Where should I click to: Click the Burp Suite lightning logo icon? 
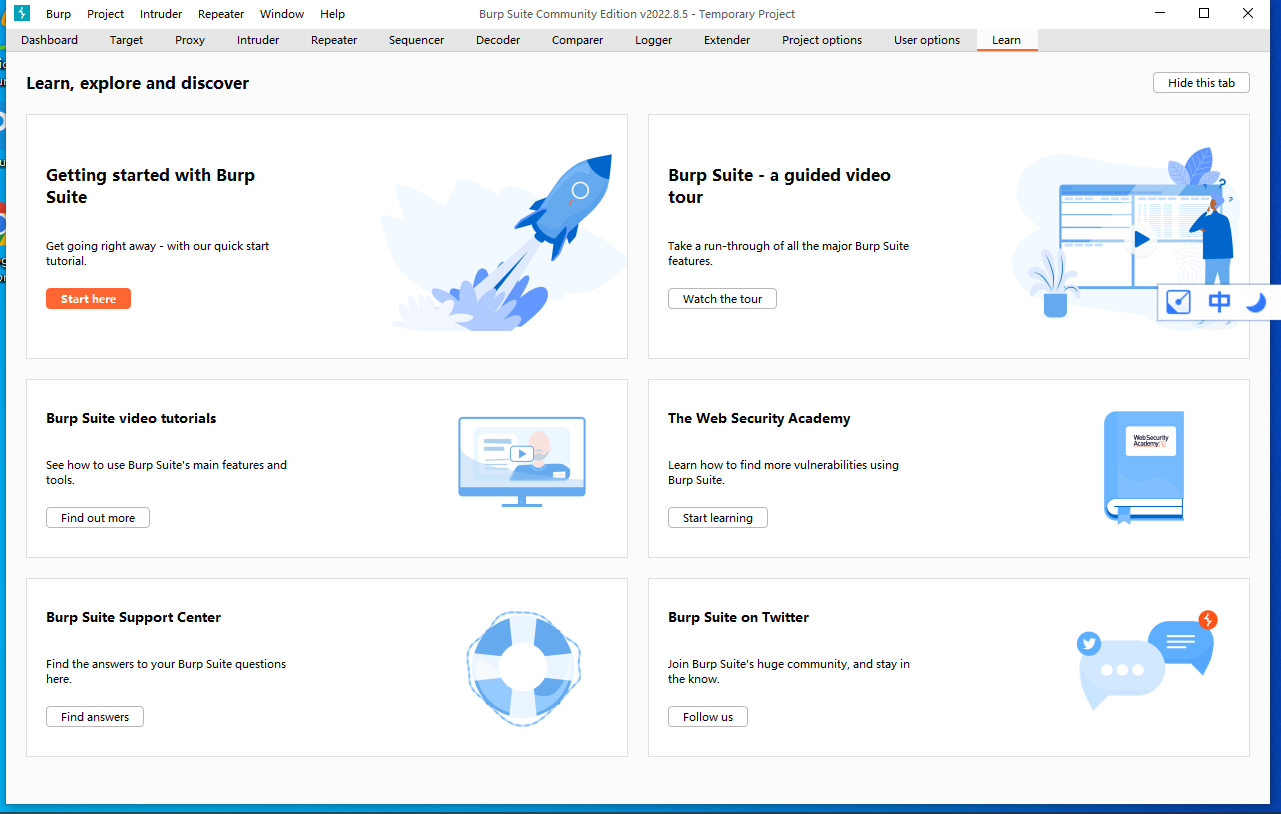[x=22, y=13]
